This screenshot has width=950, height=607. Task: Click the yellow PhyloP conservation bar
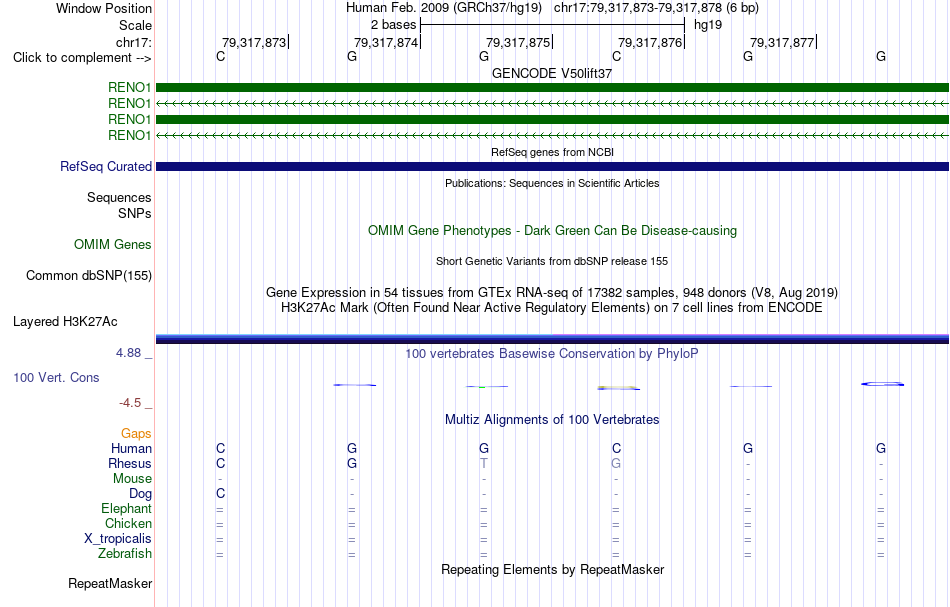618,388
